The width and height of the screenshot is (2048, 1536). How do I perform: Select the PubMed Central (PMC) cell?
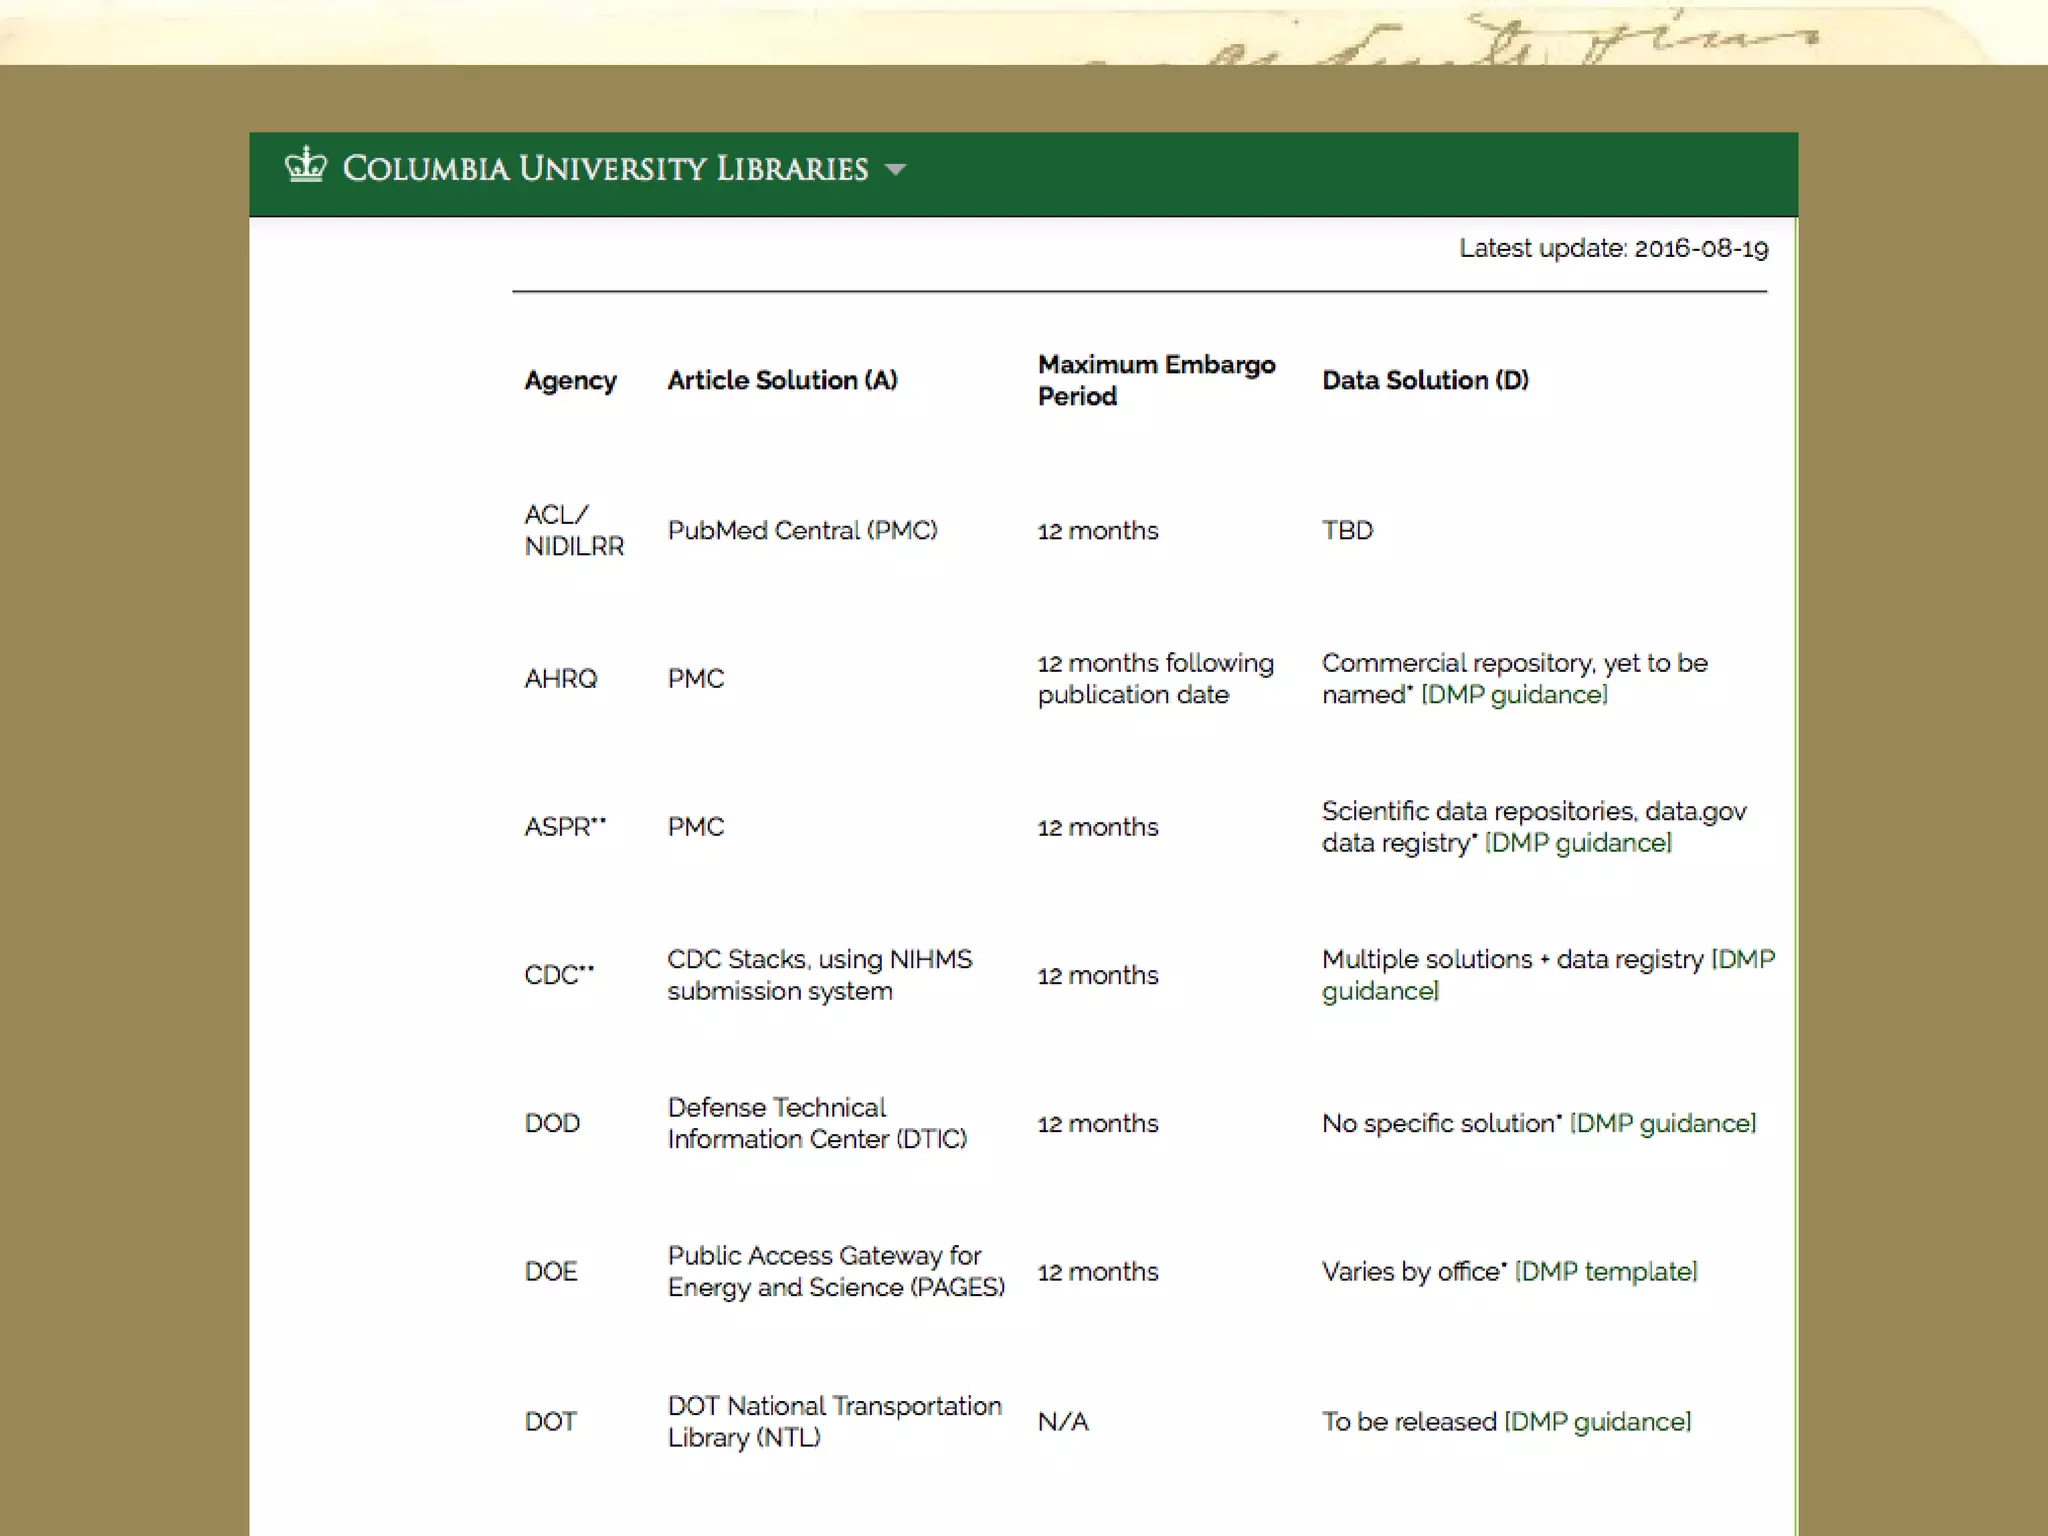coord(802,530)
